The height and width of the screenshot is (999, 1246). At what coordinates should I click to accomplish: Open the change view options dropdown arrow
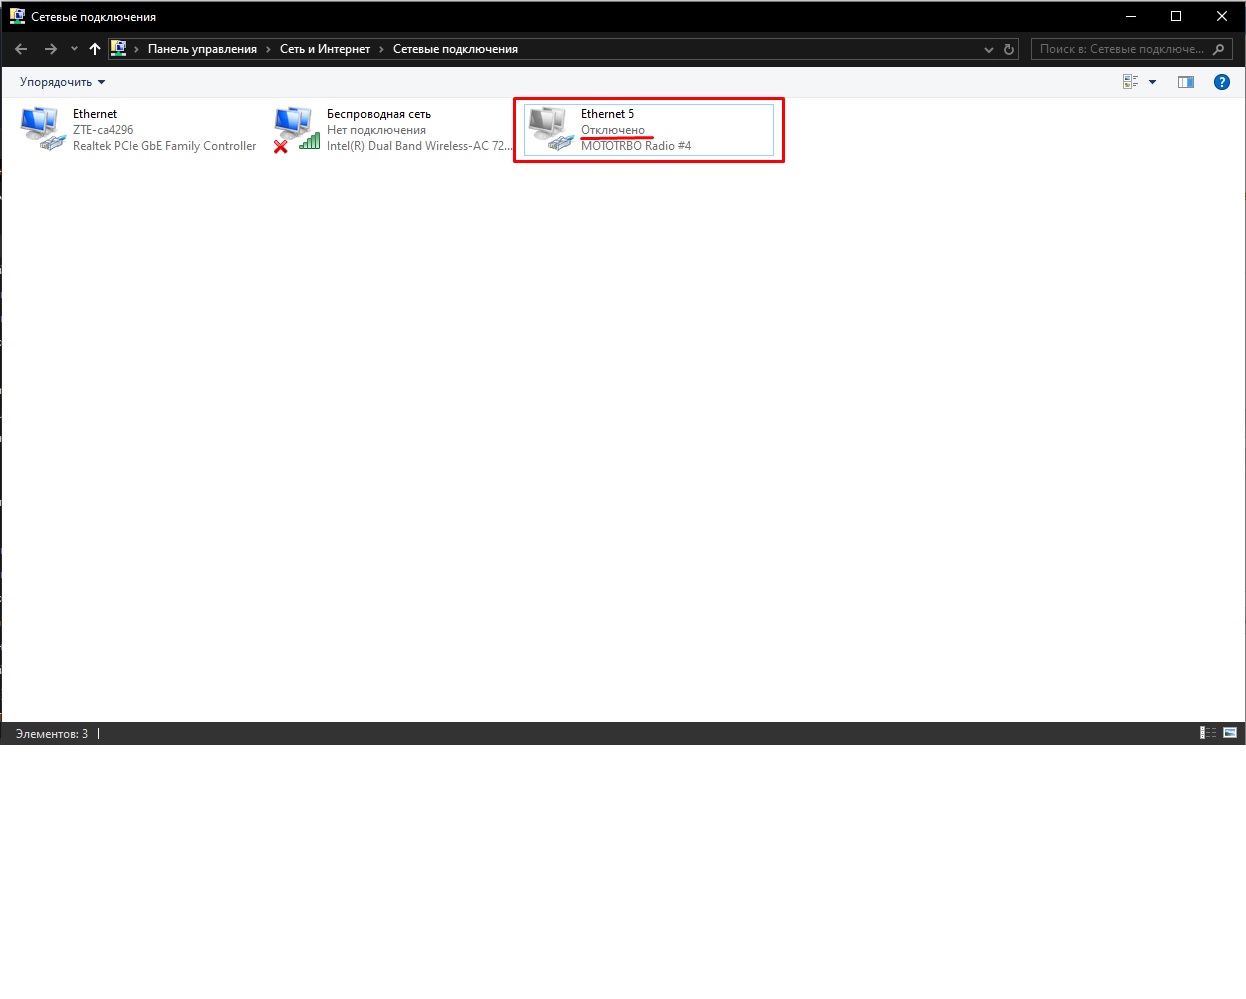tap(1152, 82)
